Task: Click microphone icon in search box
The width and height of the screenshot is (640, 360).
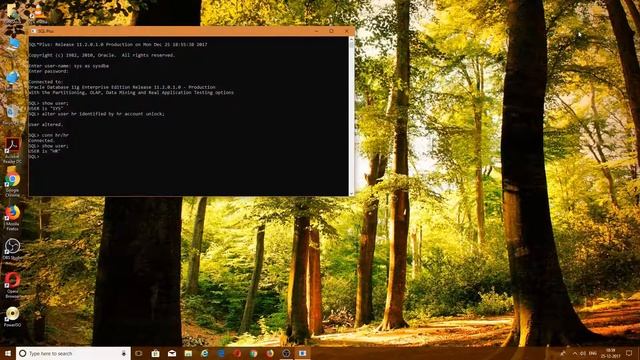Action: click(x=124, y=353)
